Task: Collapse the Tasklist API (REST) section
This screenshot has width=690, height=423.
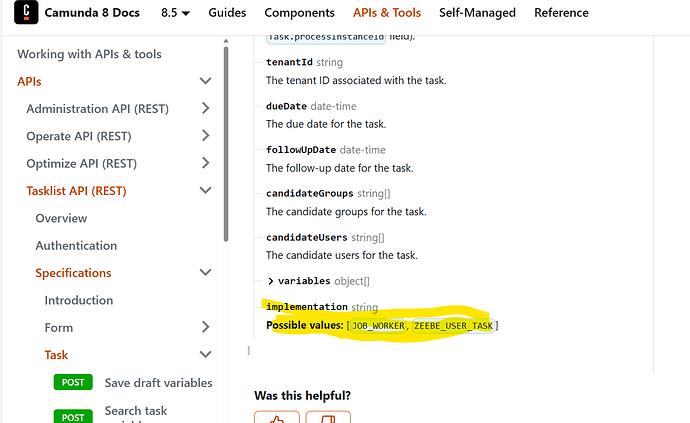Action: [x=206, y=190]
